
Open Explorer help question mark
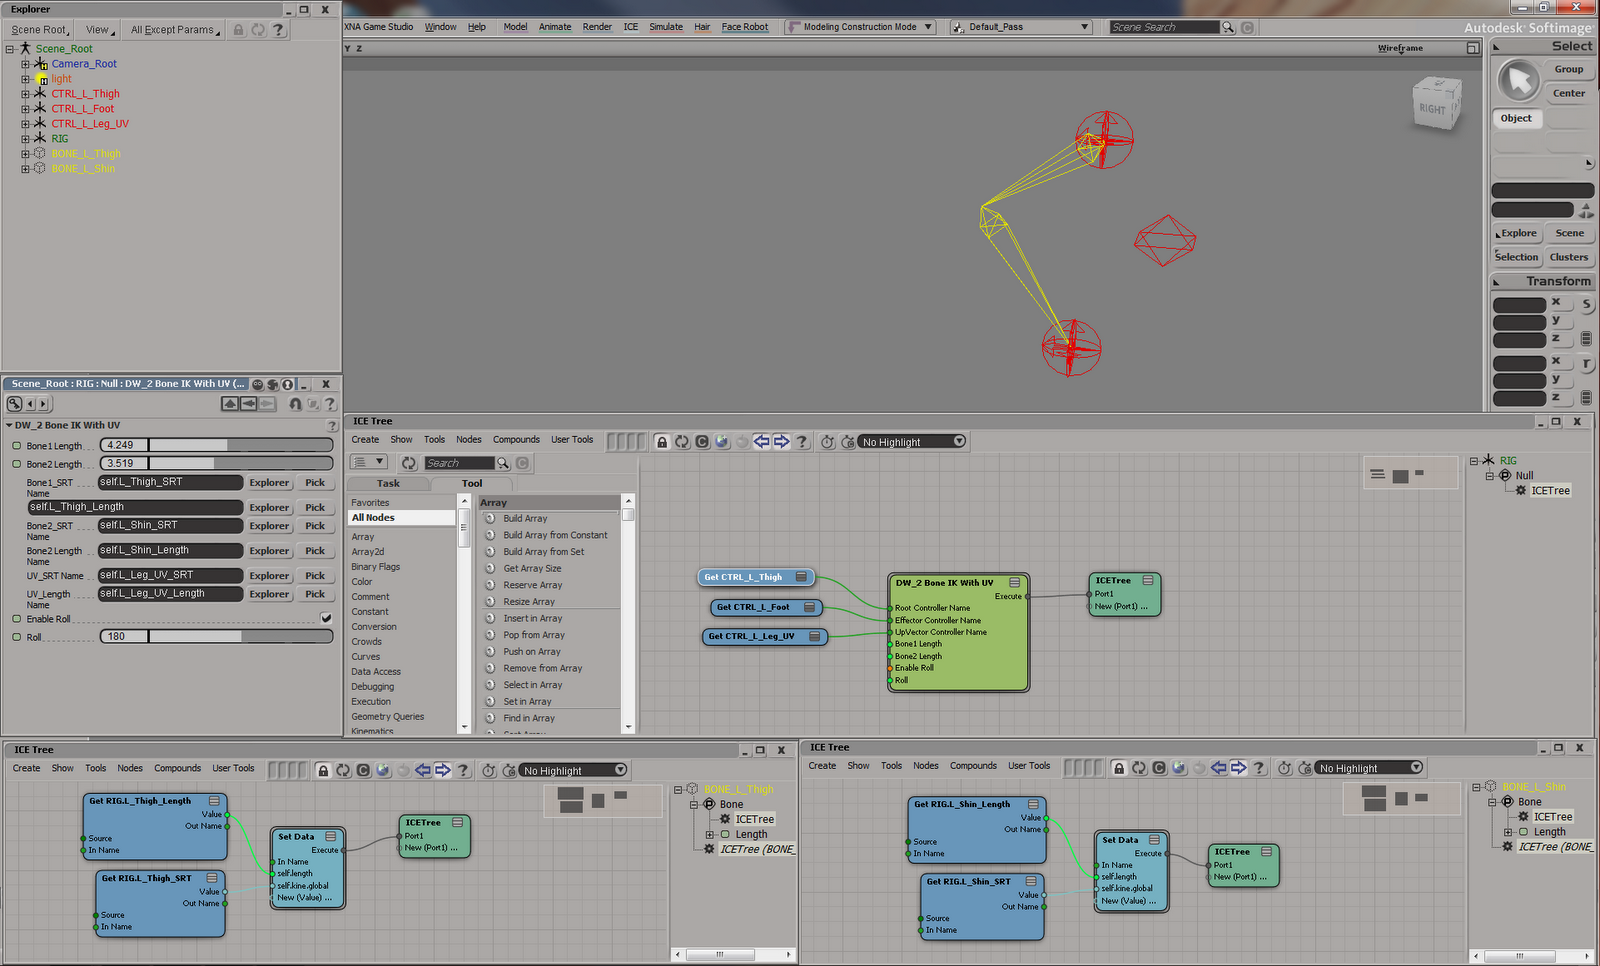tap(279, 30)
